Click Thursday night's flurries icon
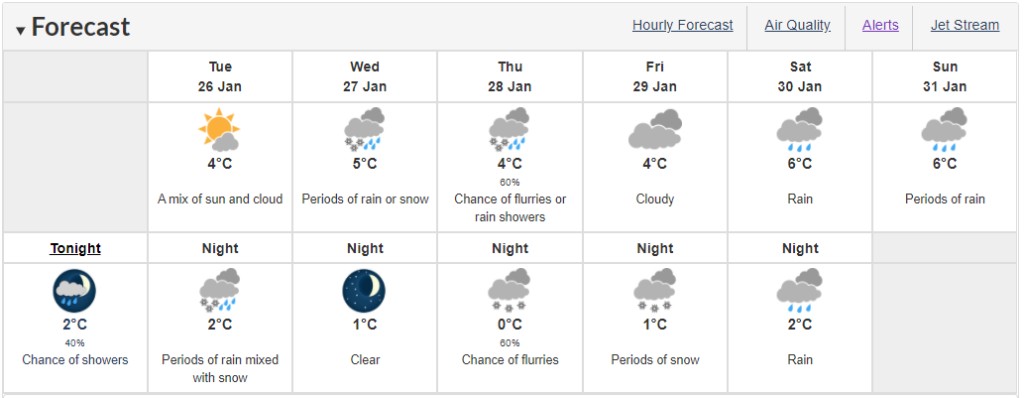1024x398 pixels. point(509,290)
